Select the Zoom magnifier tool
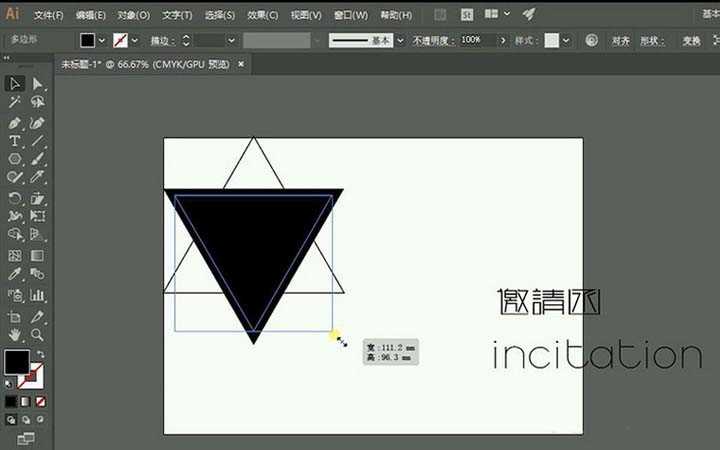 38,334
